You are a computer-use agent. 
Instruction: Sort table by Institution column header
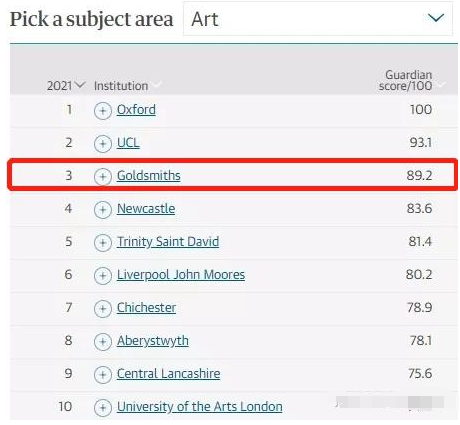tap(121, 86)
